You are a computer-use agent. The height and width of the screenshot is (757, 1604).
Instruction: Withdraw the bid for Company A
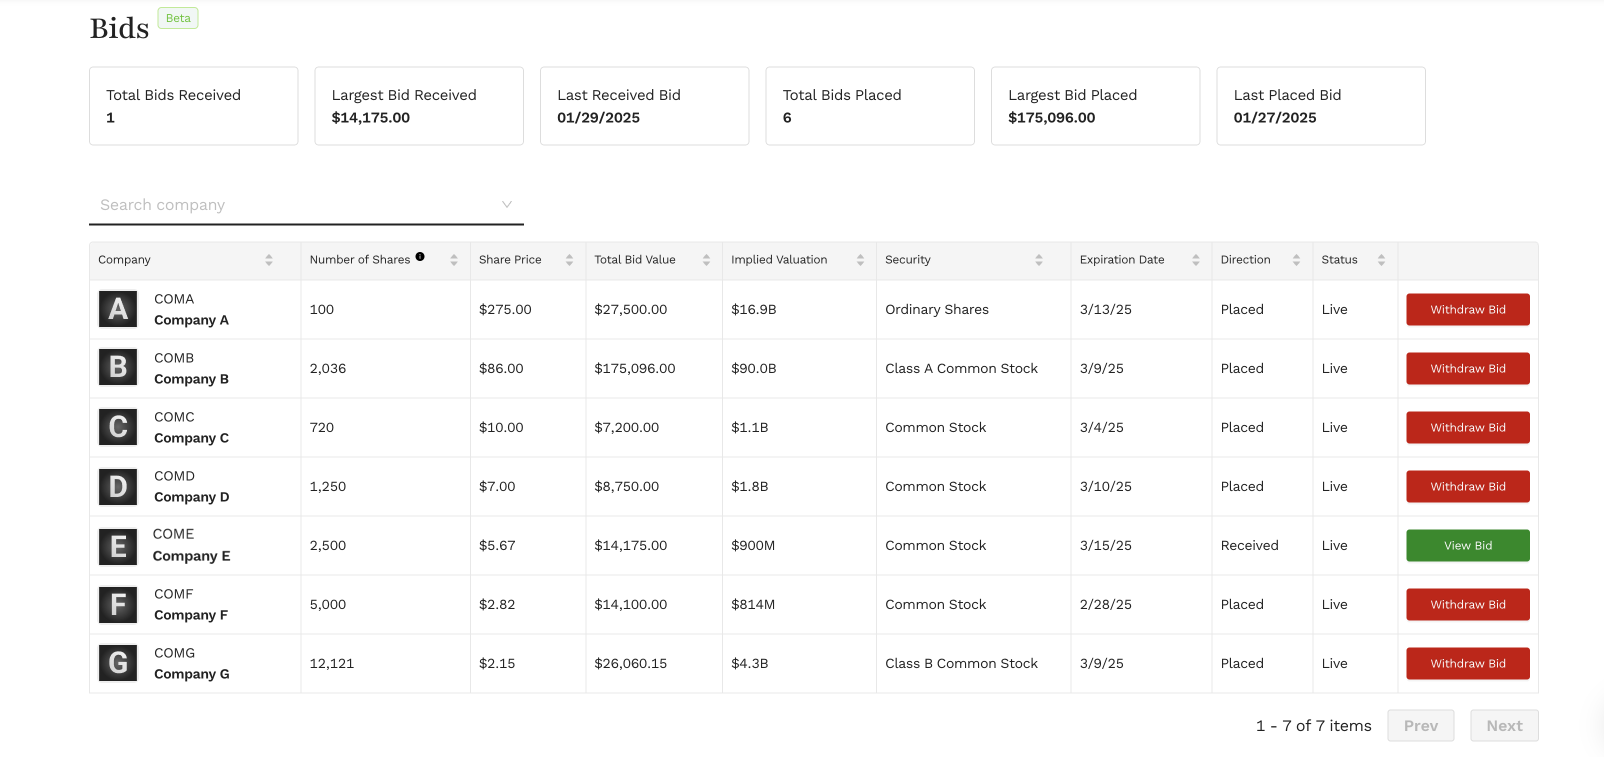(x=1467, y=309)
